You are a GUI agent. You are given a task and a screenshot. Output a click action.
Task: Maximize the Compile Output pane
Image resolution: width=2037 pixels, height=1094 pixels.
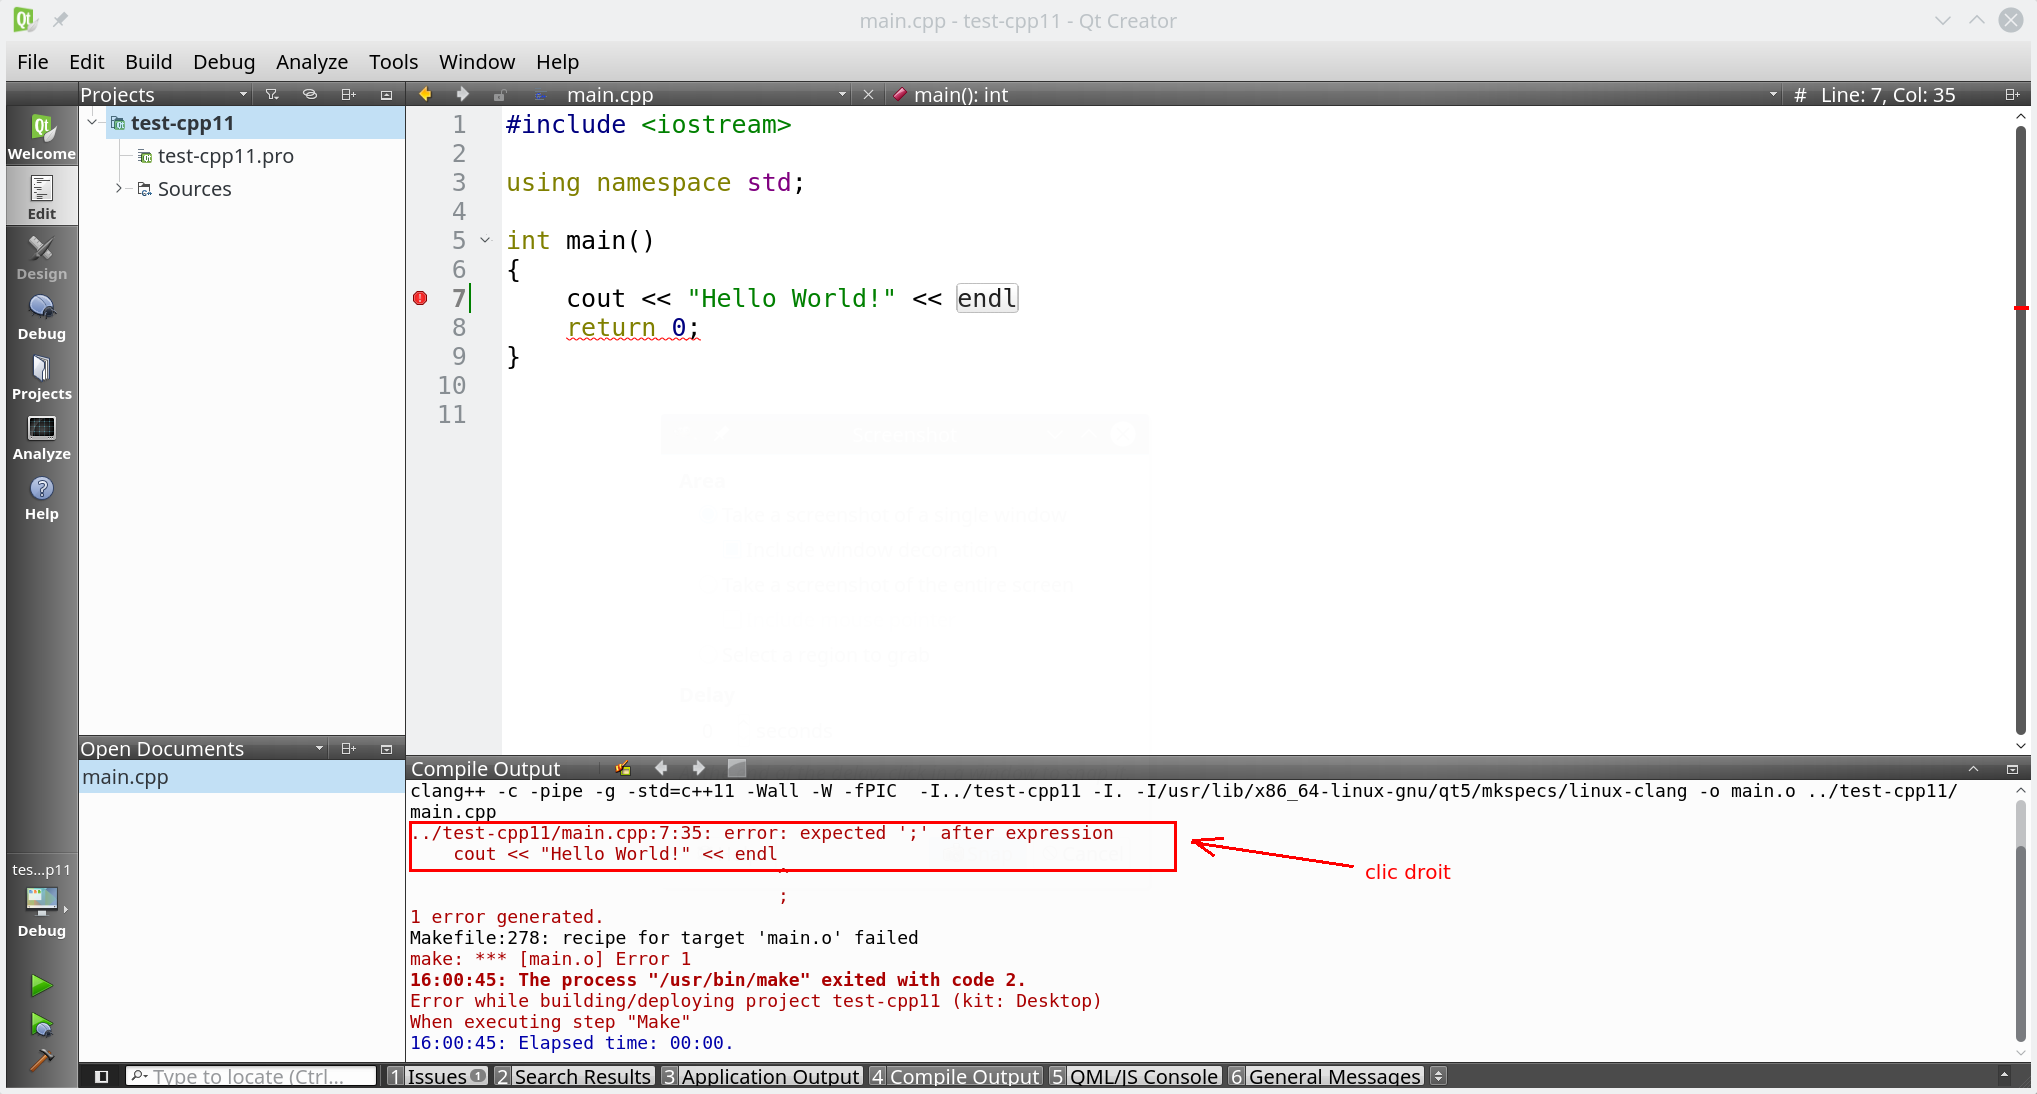pos(1973,768)
